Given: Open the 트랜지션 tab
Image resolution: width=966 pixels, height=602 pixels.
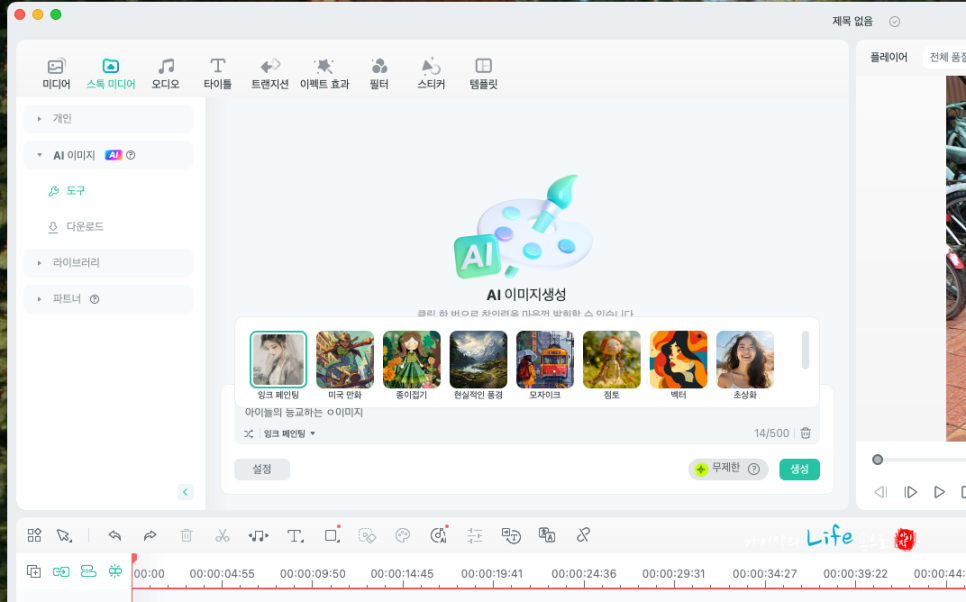Looking at the screenshot, I should click(x=270, y=73).
